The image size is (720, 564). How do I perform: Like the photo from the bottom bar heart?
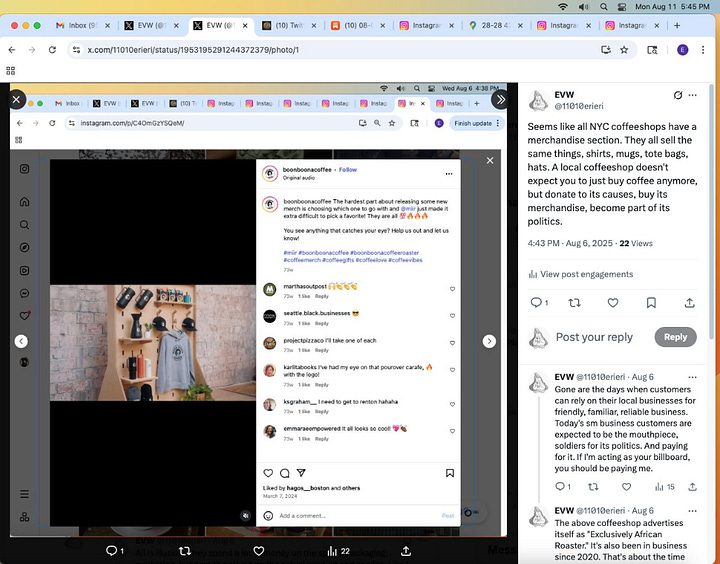259,551
